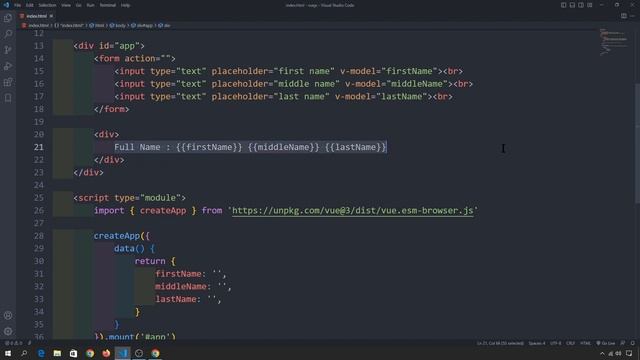640x360 pixels.
Task: Click the VS Code logo icon
Action: click(6, 5)
